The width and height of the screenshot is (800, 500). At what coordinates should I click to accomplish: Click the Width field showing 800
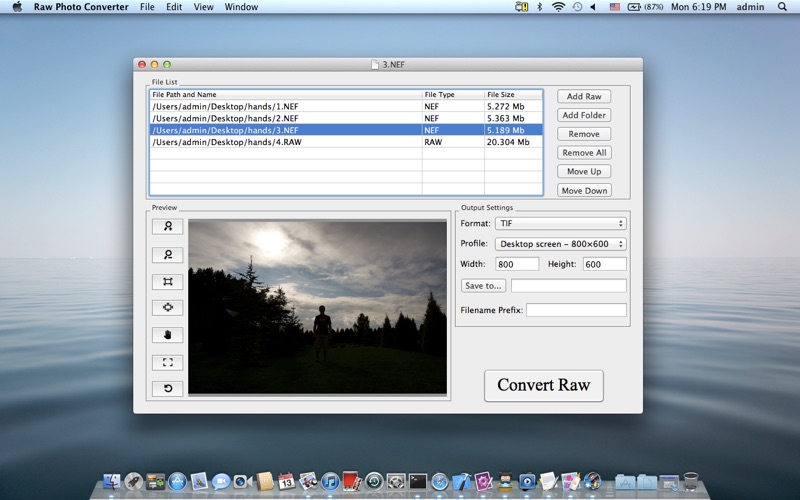pyautogui.click(x=517, y=264)
